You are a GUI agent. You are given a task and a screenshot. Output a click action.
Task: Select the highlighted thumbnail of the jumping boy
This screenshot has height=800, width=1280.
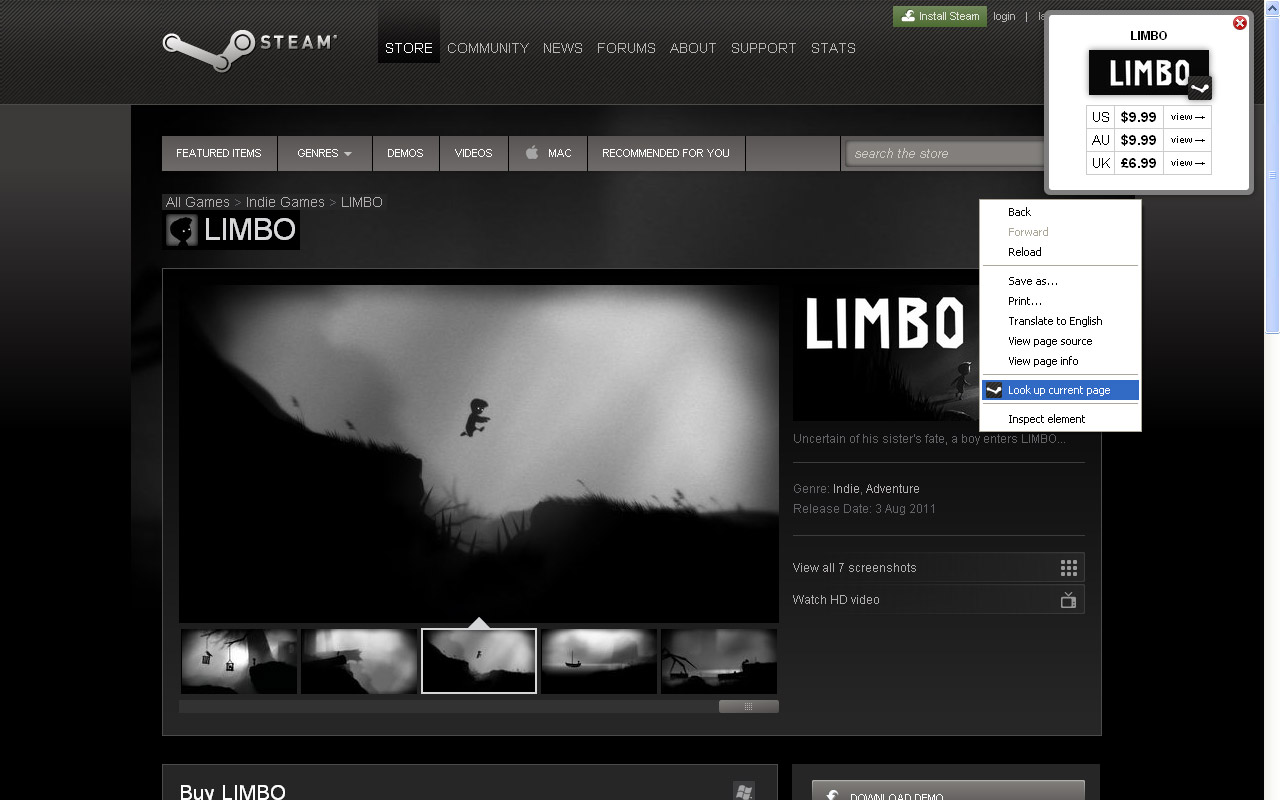pos(479,661)
